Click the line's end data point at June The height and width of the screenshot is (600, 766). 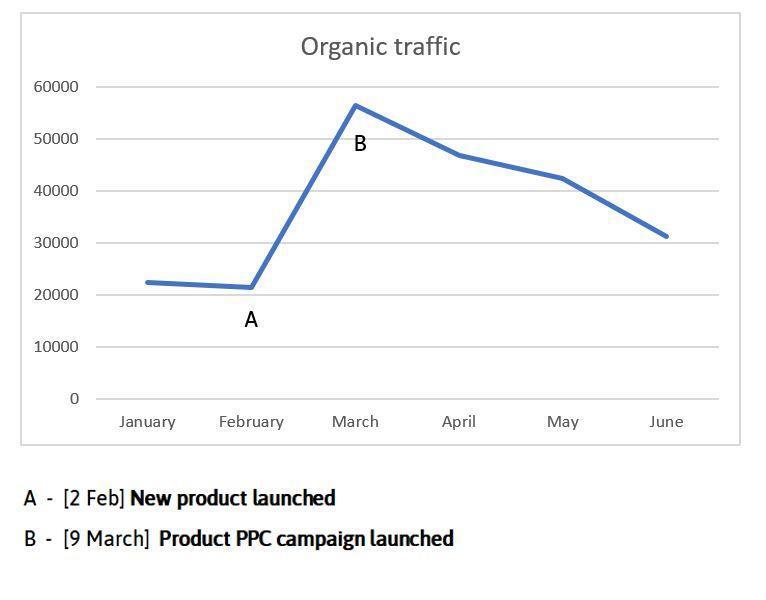click(x=666, y=237)
